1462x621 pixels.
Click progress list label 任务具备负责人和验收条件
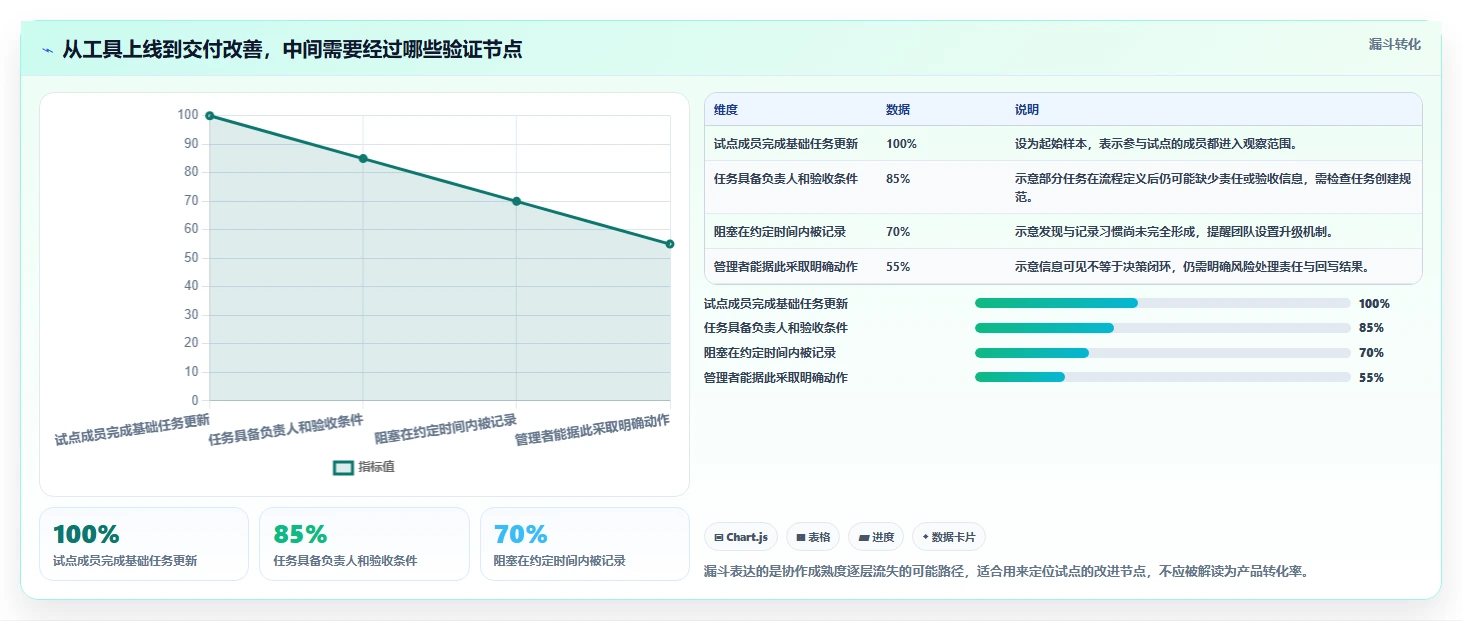pyautogui.click(x=776, y=328)
